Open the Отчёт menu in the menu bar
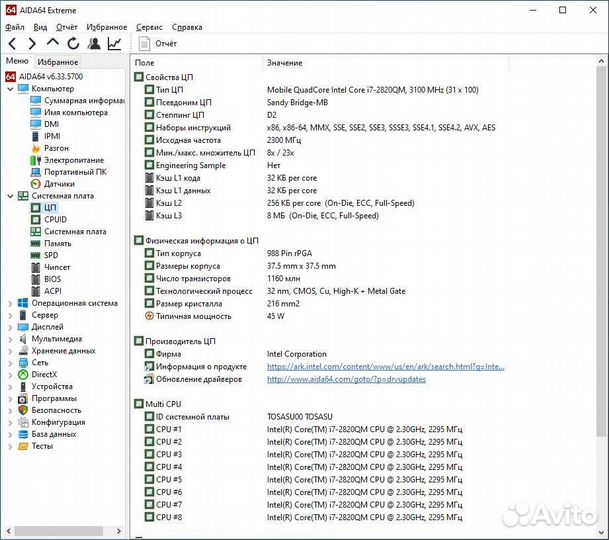 coord(66,27)
